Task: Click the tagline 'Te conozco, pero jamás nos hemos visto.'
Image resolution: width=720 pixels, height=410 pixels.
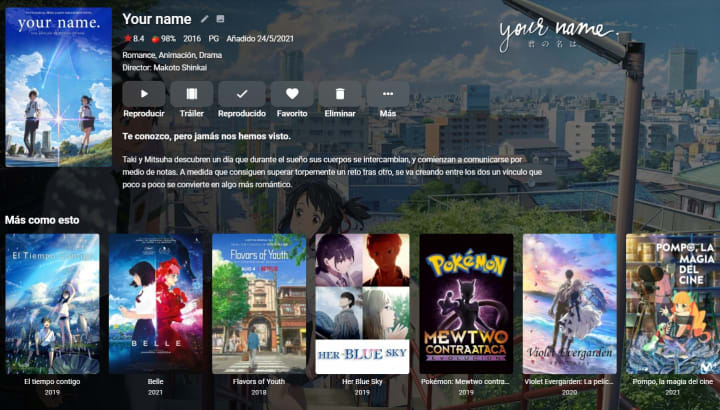Action: pyautogui.click(x=207, y=136)
